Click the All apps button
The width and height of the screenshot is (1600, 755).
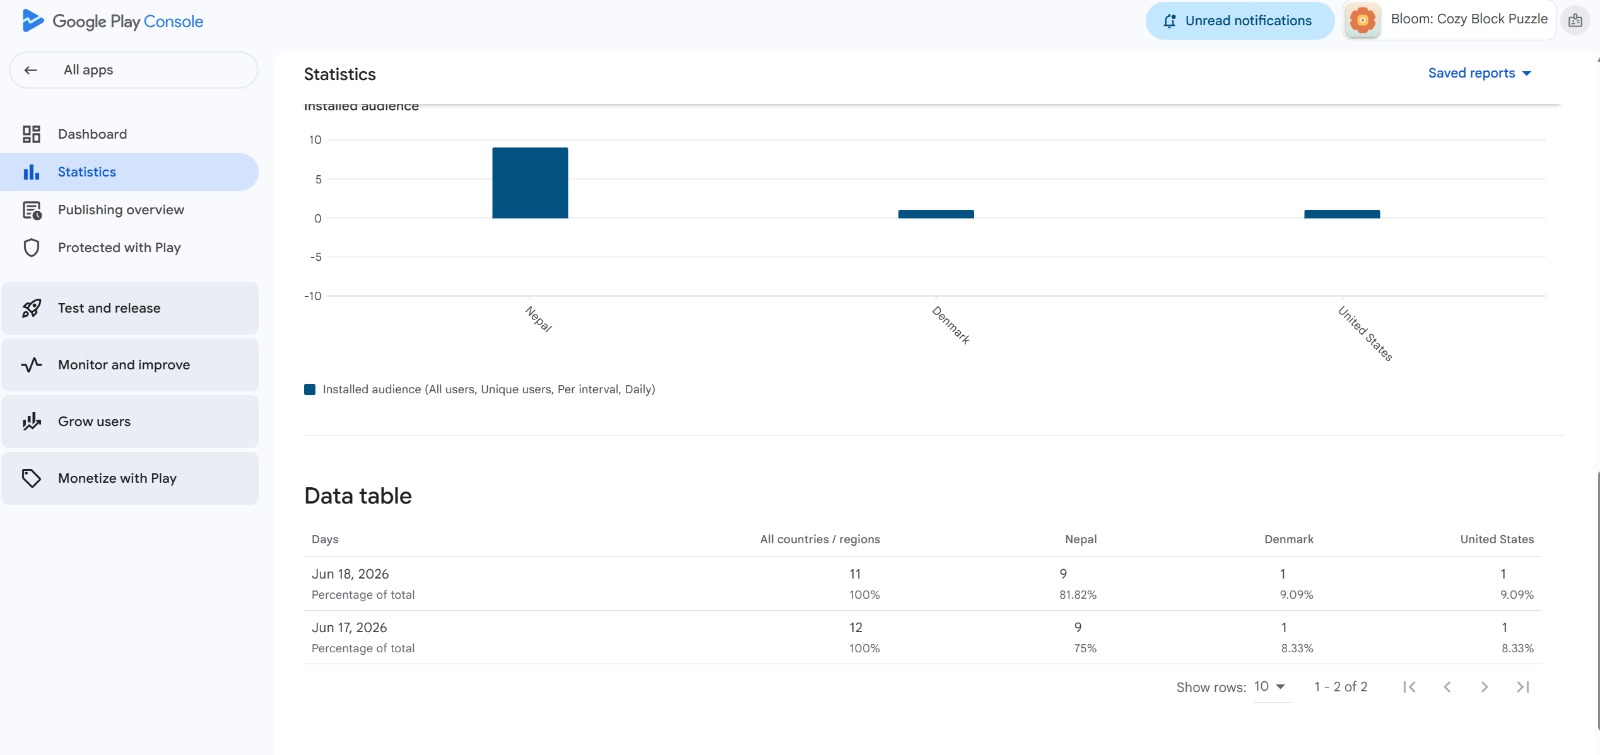pyautogui.click(x=133, y=70)
